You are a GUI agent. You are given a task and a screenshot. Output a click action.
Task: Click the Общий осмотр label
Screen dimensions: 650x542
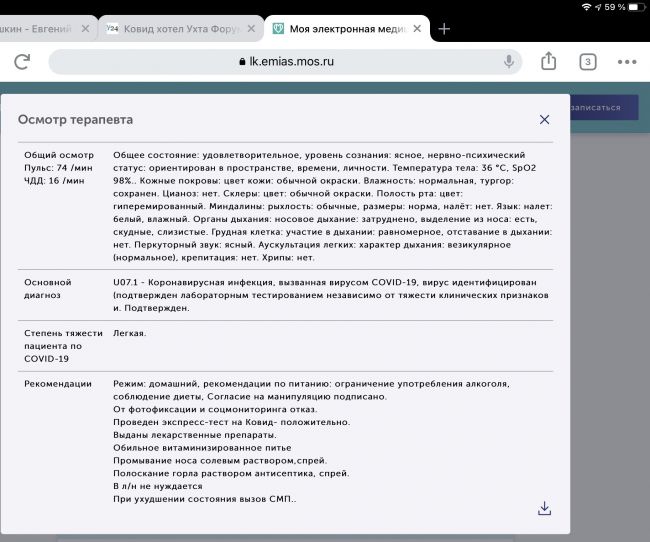[x=59, y=155]
